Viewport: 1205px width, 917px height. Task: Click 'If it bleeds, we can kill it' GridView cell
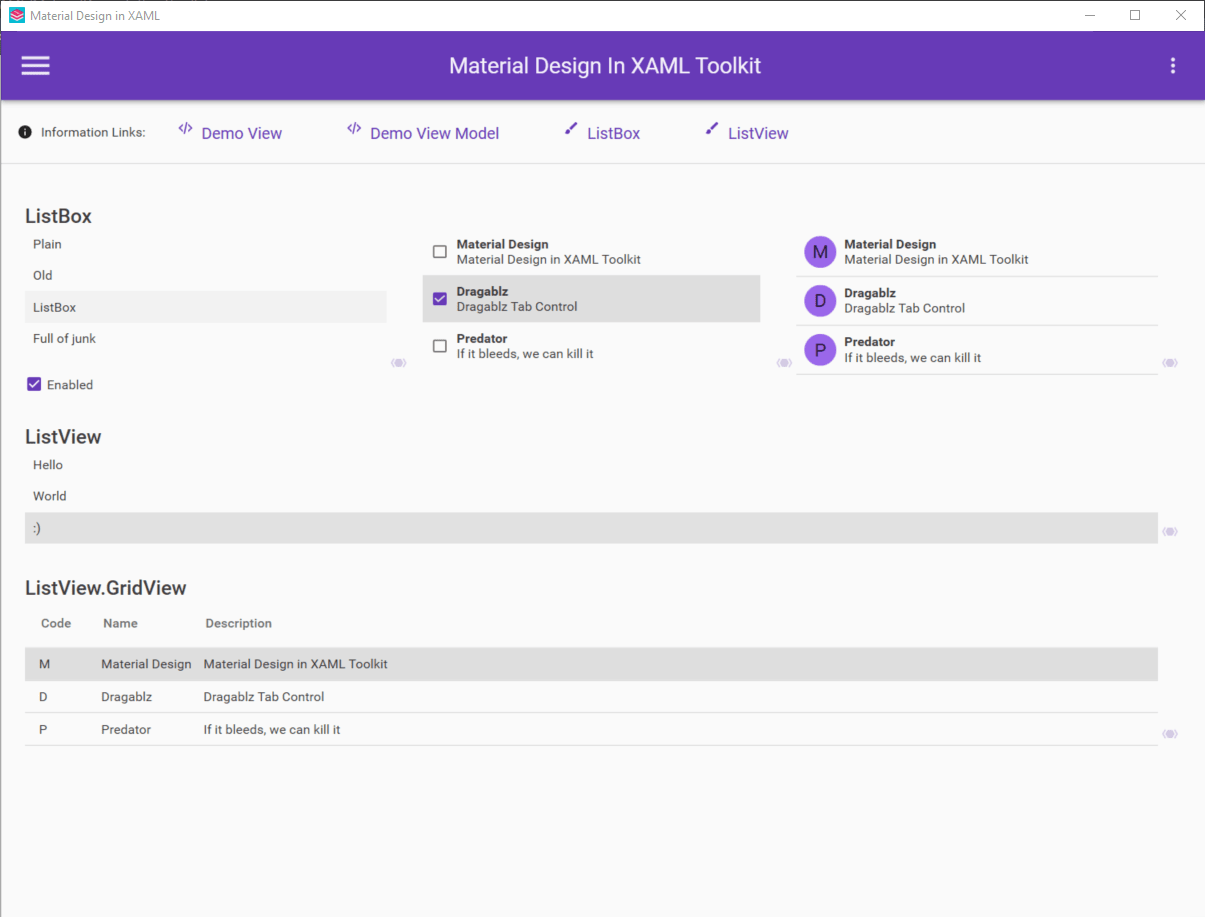pyautogui.click(x=272, y=730)
